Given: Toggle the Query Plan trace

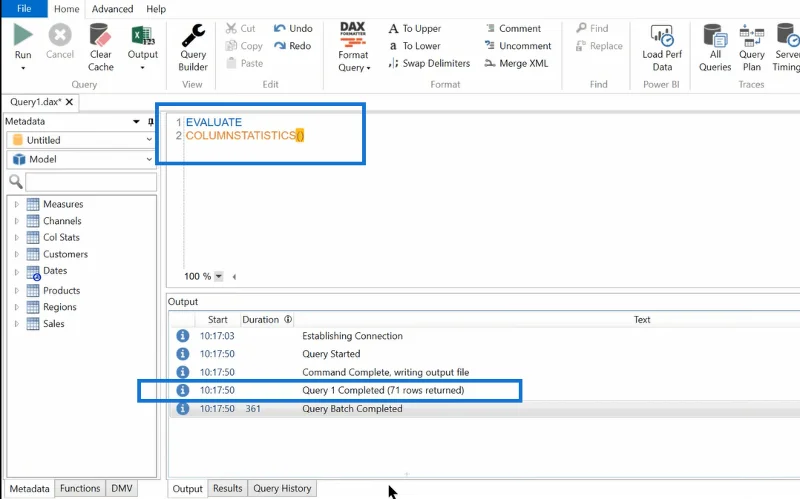Looking at the screenshot, I should [752, 47].
